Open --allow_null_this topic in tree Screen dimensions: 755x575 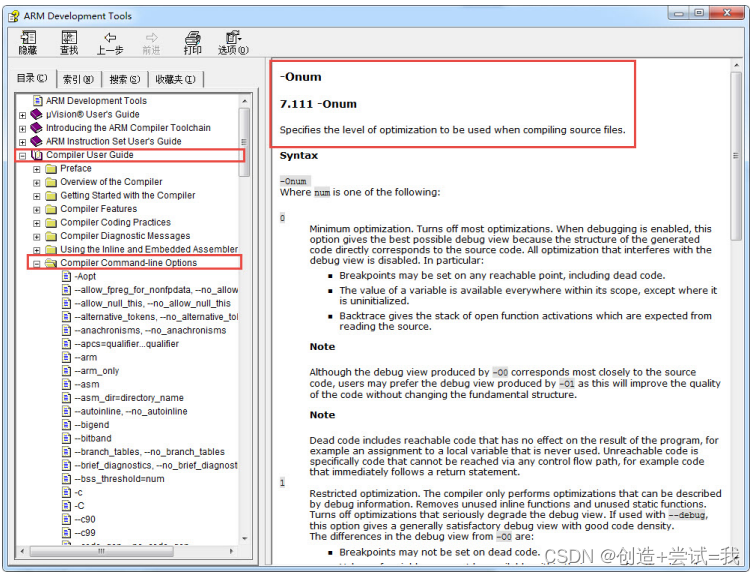[x=153, y=303]
